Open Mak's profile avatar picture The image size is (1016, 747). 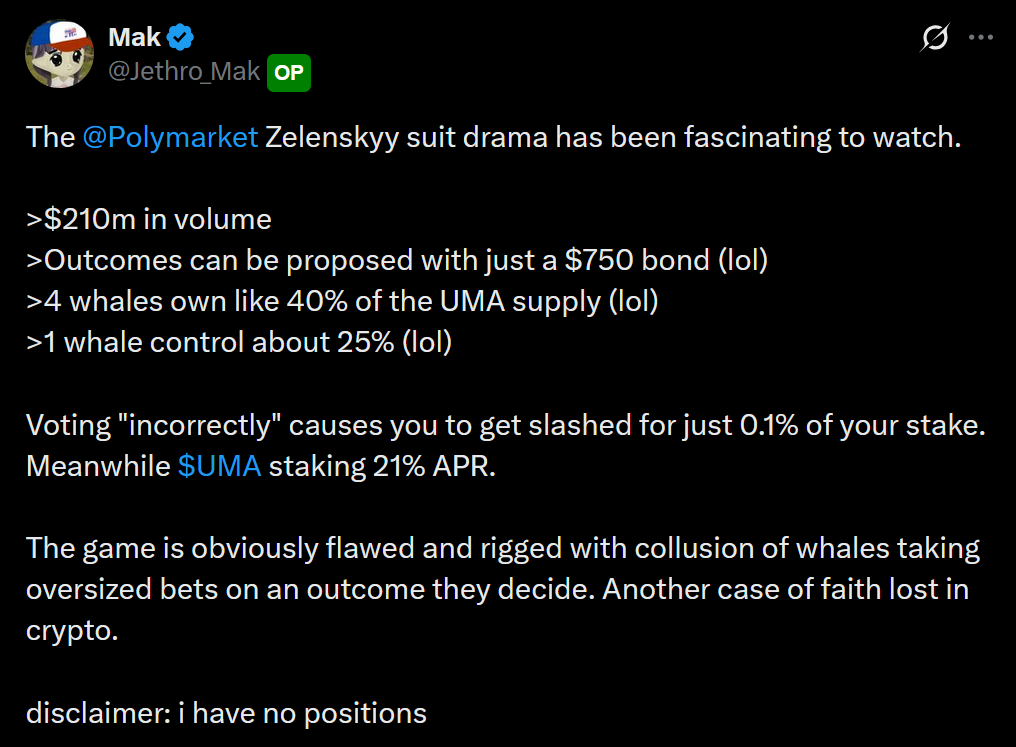59,53
